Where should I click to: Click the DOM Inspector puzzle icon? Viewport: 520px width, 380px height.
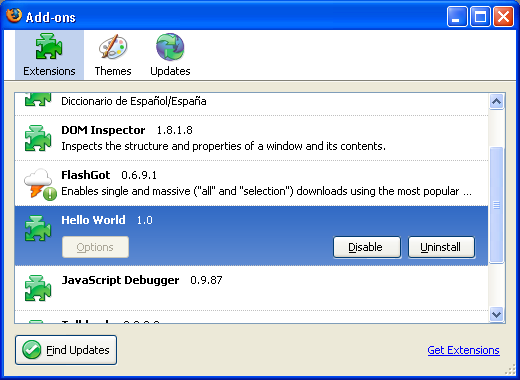click(x=38, y=138)
